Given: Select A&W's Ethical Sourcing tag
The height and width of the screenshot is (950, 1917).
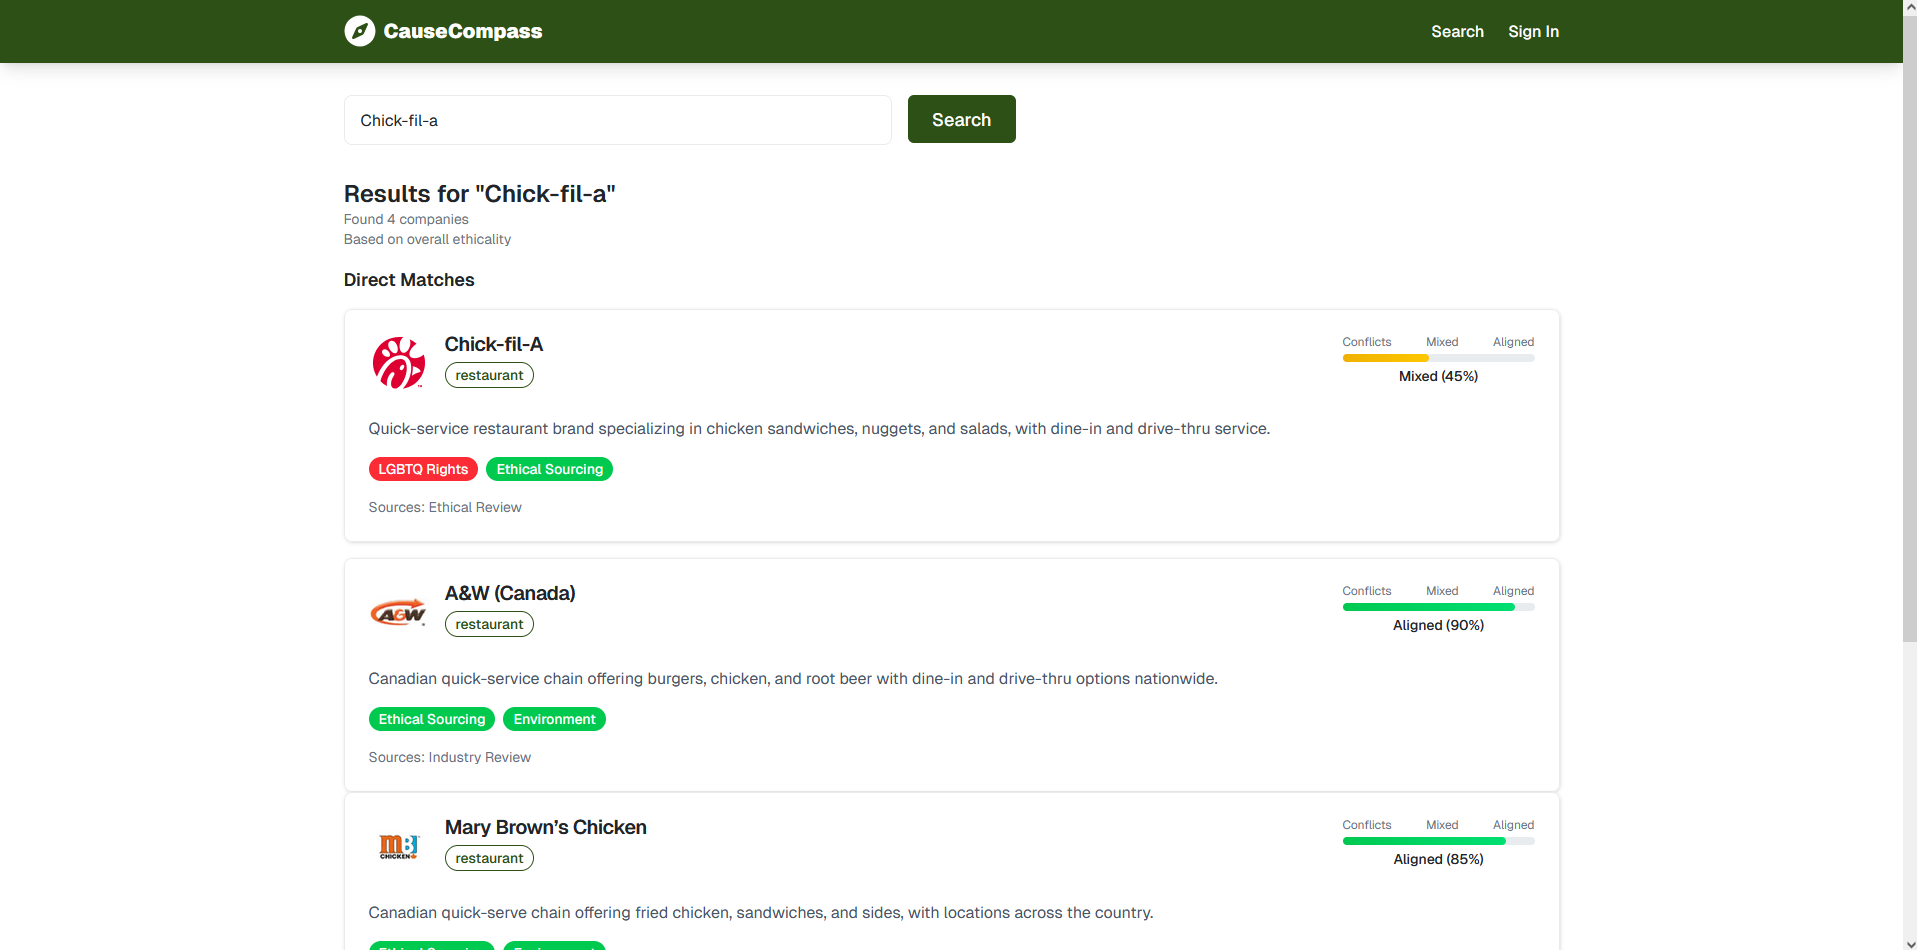Looking at the screenshot, I should click(x=432, y=719).
